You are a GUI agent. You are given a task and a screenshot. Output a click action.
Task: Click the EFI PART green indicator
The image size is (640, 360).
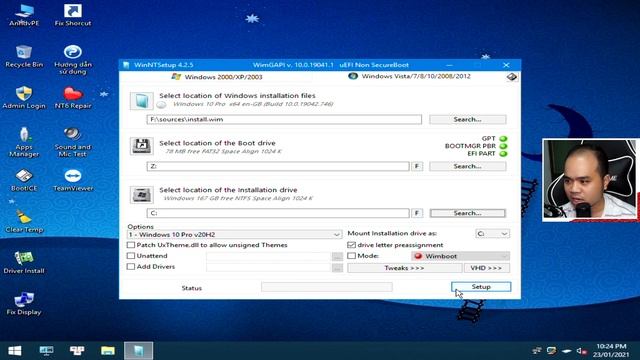click(x=503, y=154)
